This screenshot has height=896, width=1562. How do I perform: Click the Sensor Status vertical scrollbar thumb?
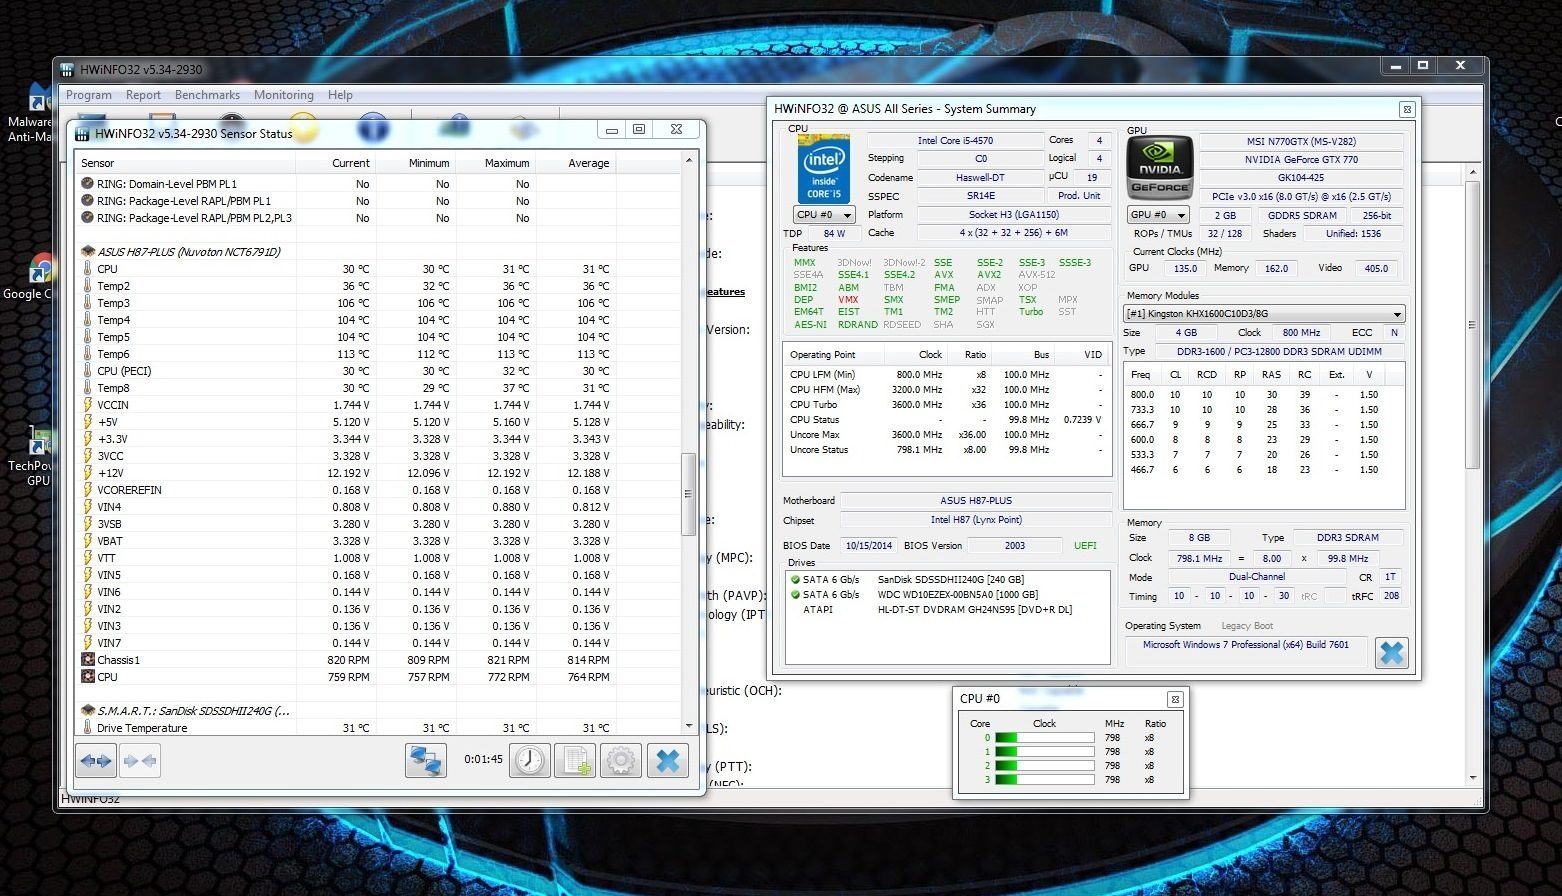688,494
